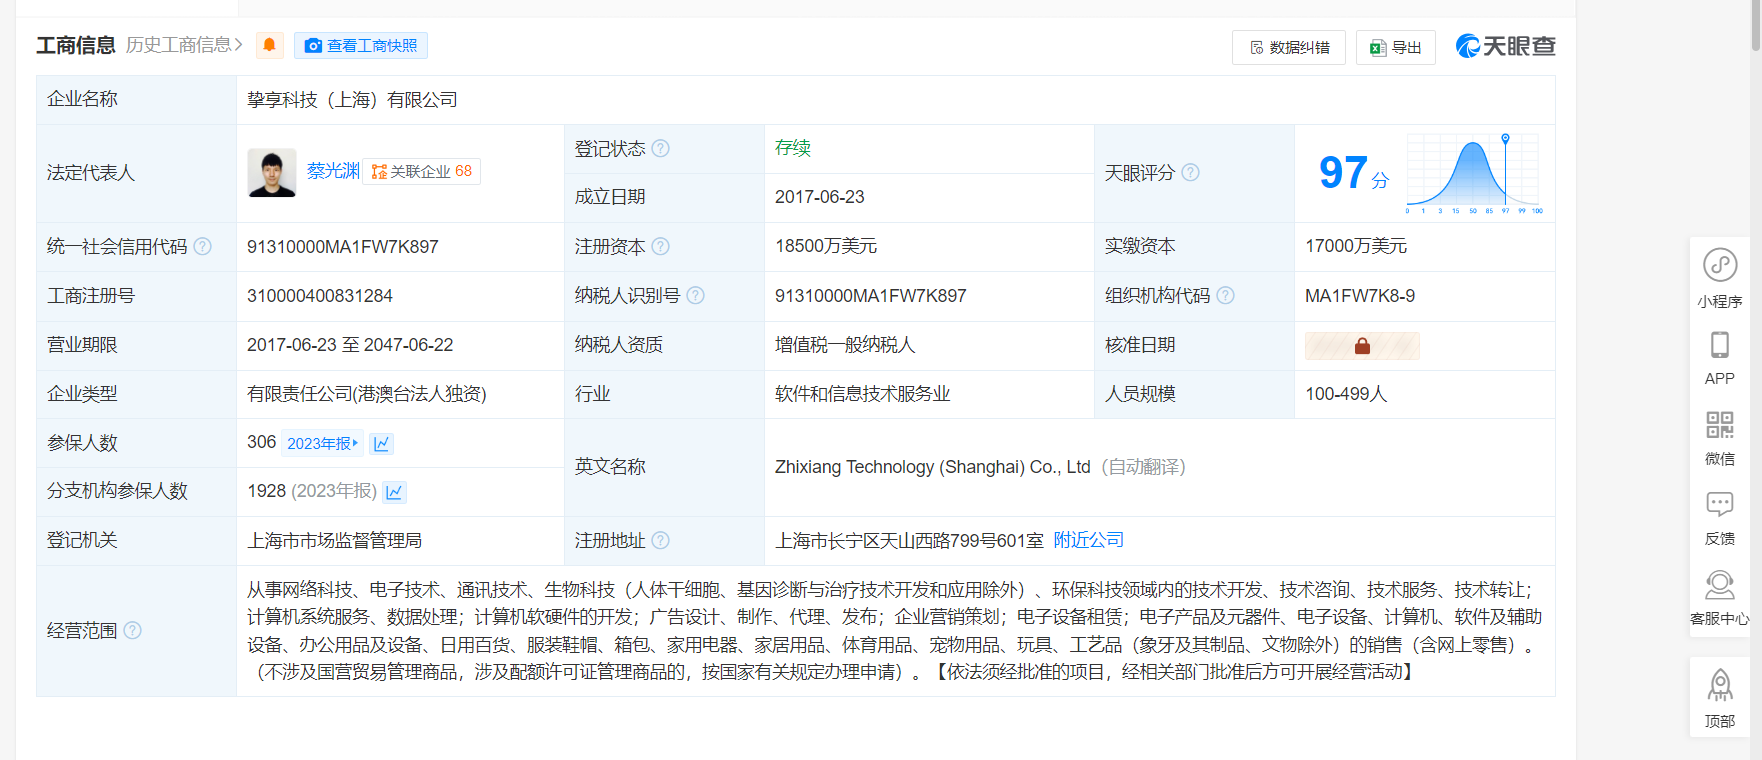The width and height of the screenshot is (1762, 760).
Task: Click 导出 export button
Action: click(1396, 47)
